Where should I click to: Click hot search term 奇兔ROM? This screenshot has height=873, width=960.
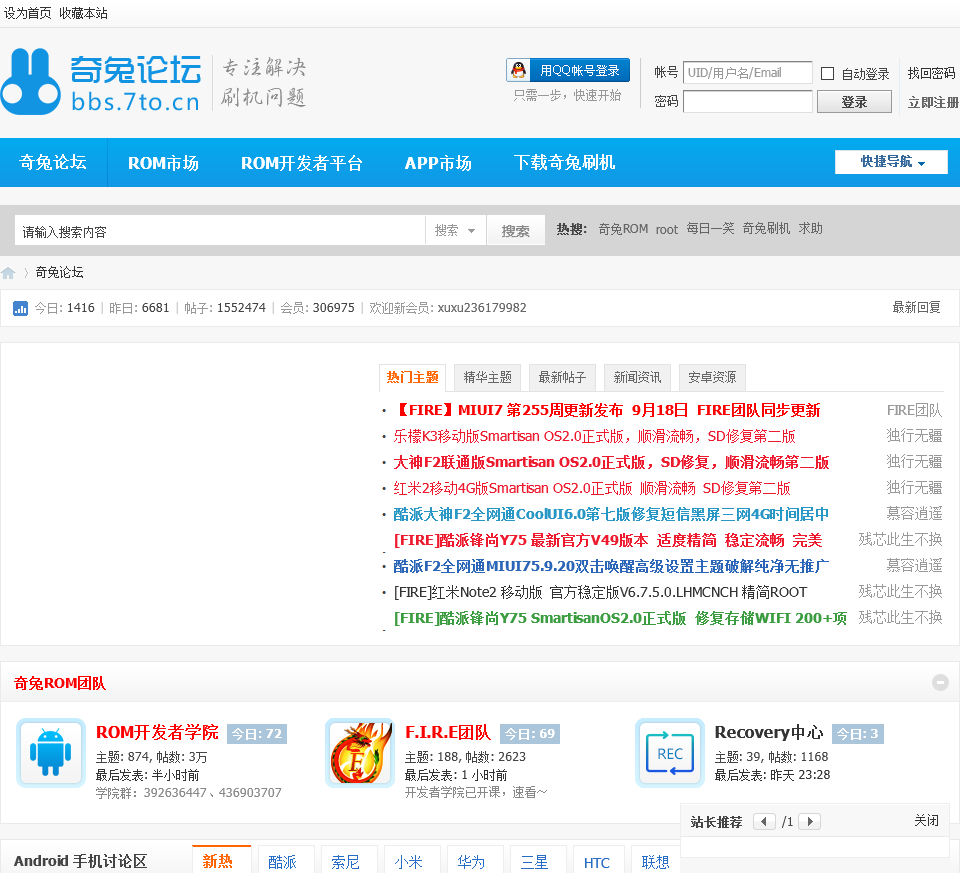[623, 229]
